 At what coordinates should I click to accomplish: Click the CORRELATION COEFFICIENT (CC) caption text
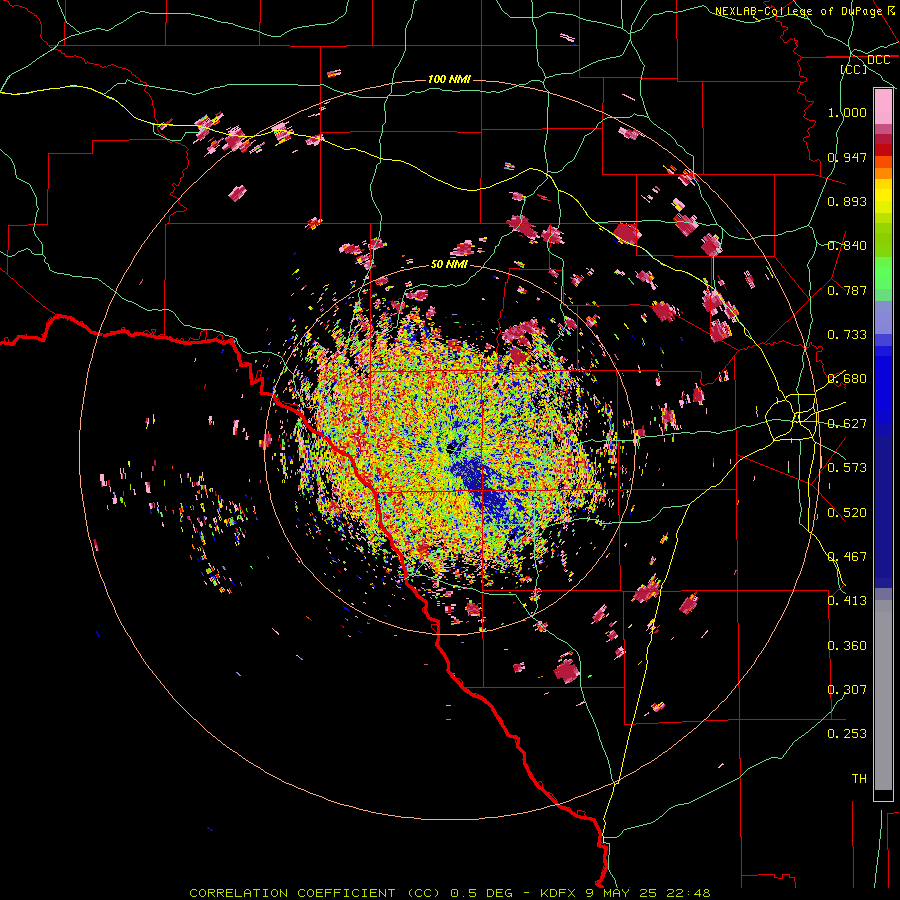coord(315,893)
